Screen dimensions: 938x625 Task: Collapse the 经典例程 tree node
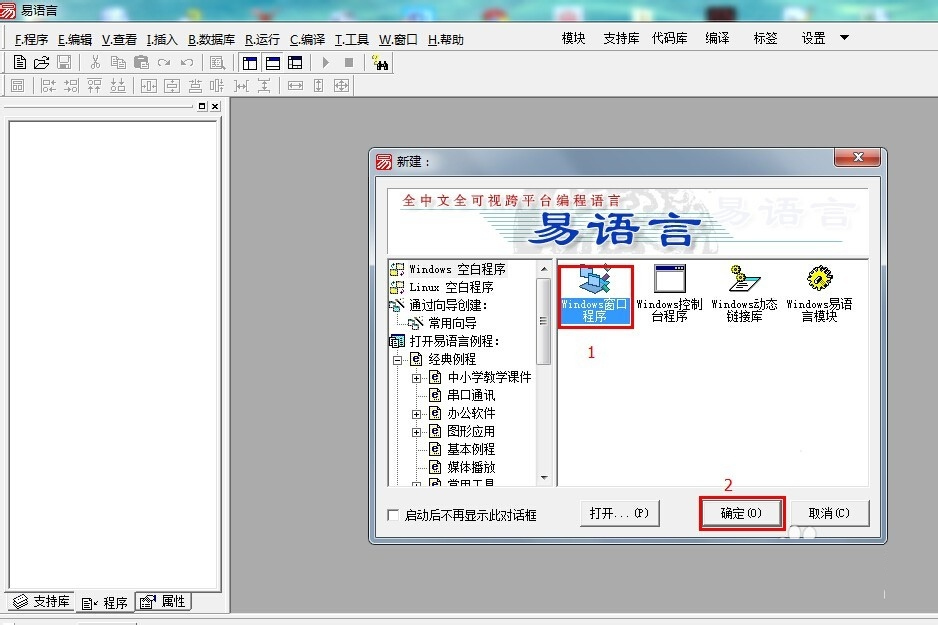click(x=397, y=360)
